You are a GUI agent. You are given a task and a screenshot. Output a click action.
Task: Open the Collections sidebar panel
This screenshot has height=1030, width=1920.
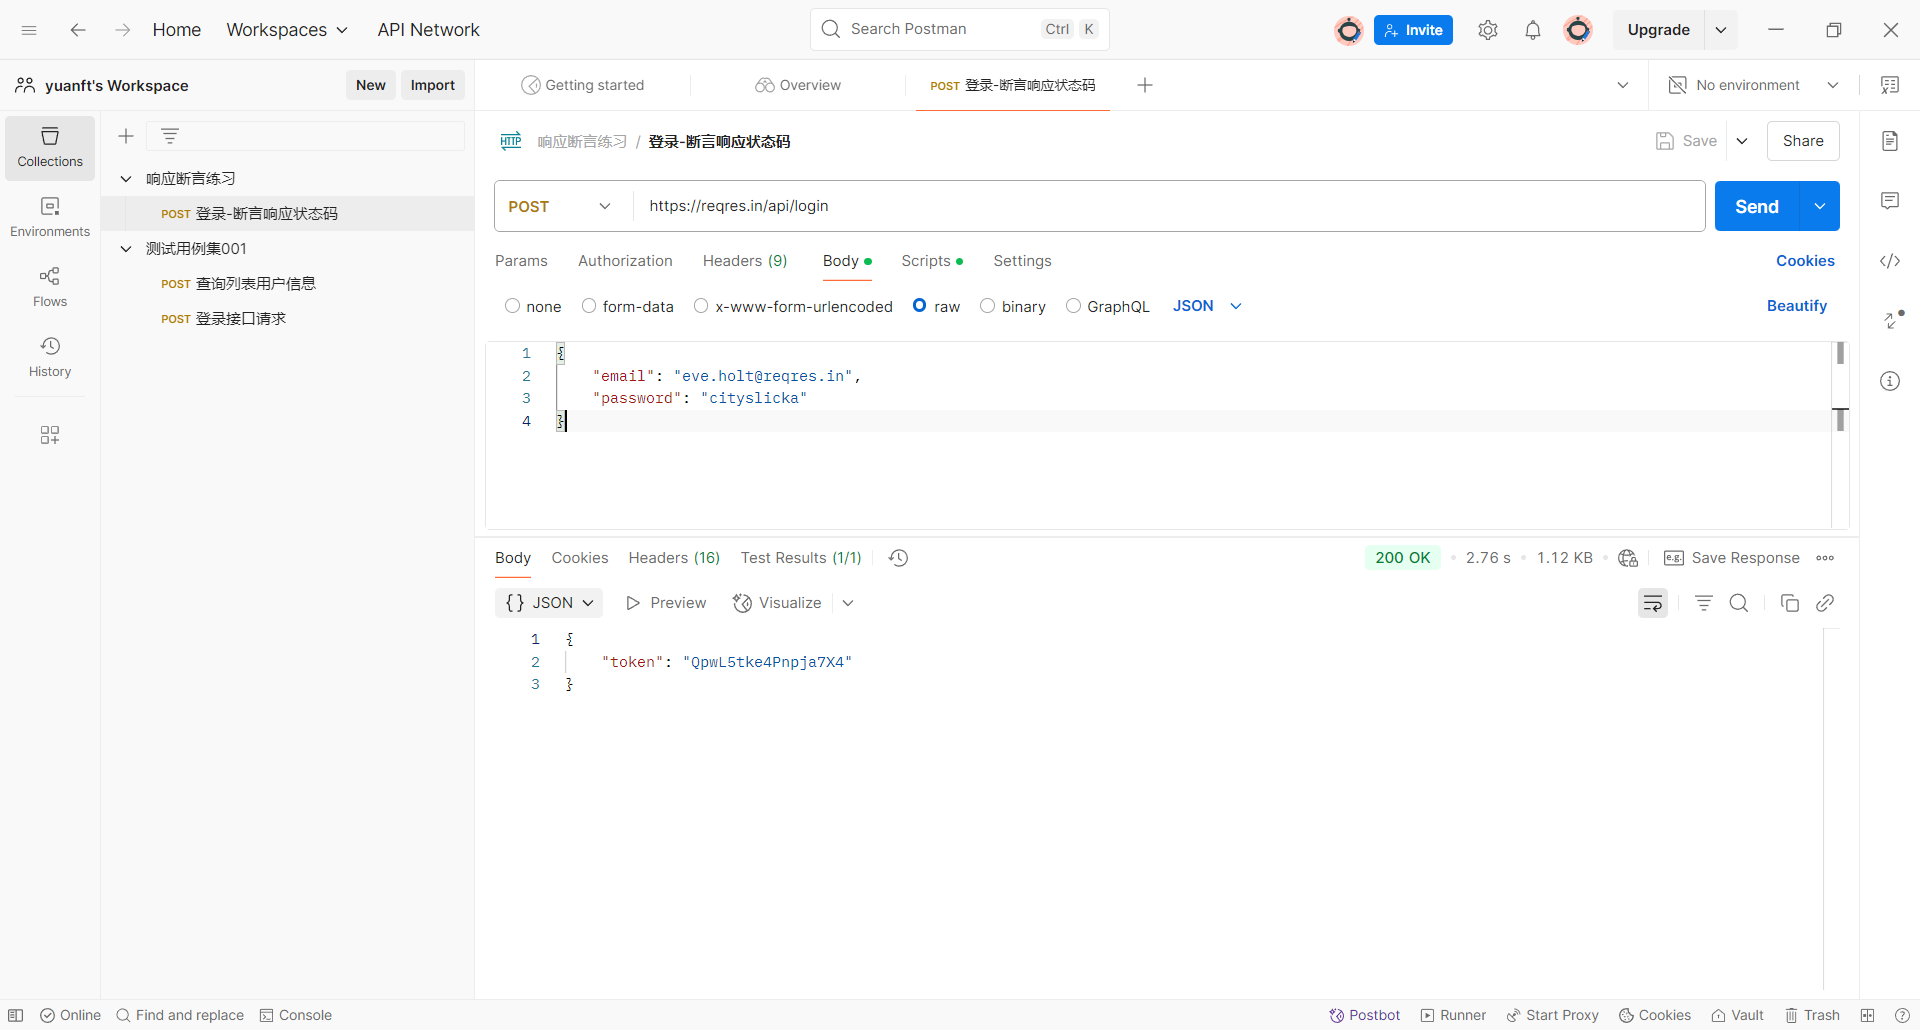pos(50,148)
